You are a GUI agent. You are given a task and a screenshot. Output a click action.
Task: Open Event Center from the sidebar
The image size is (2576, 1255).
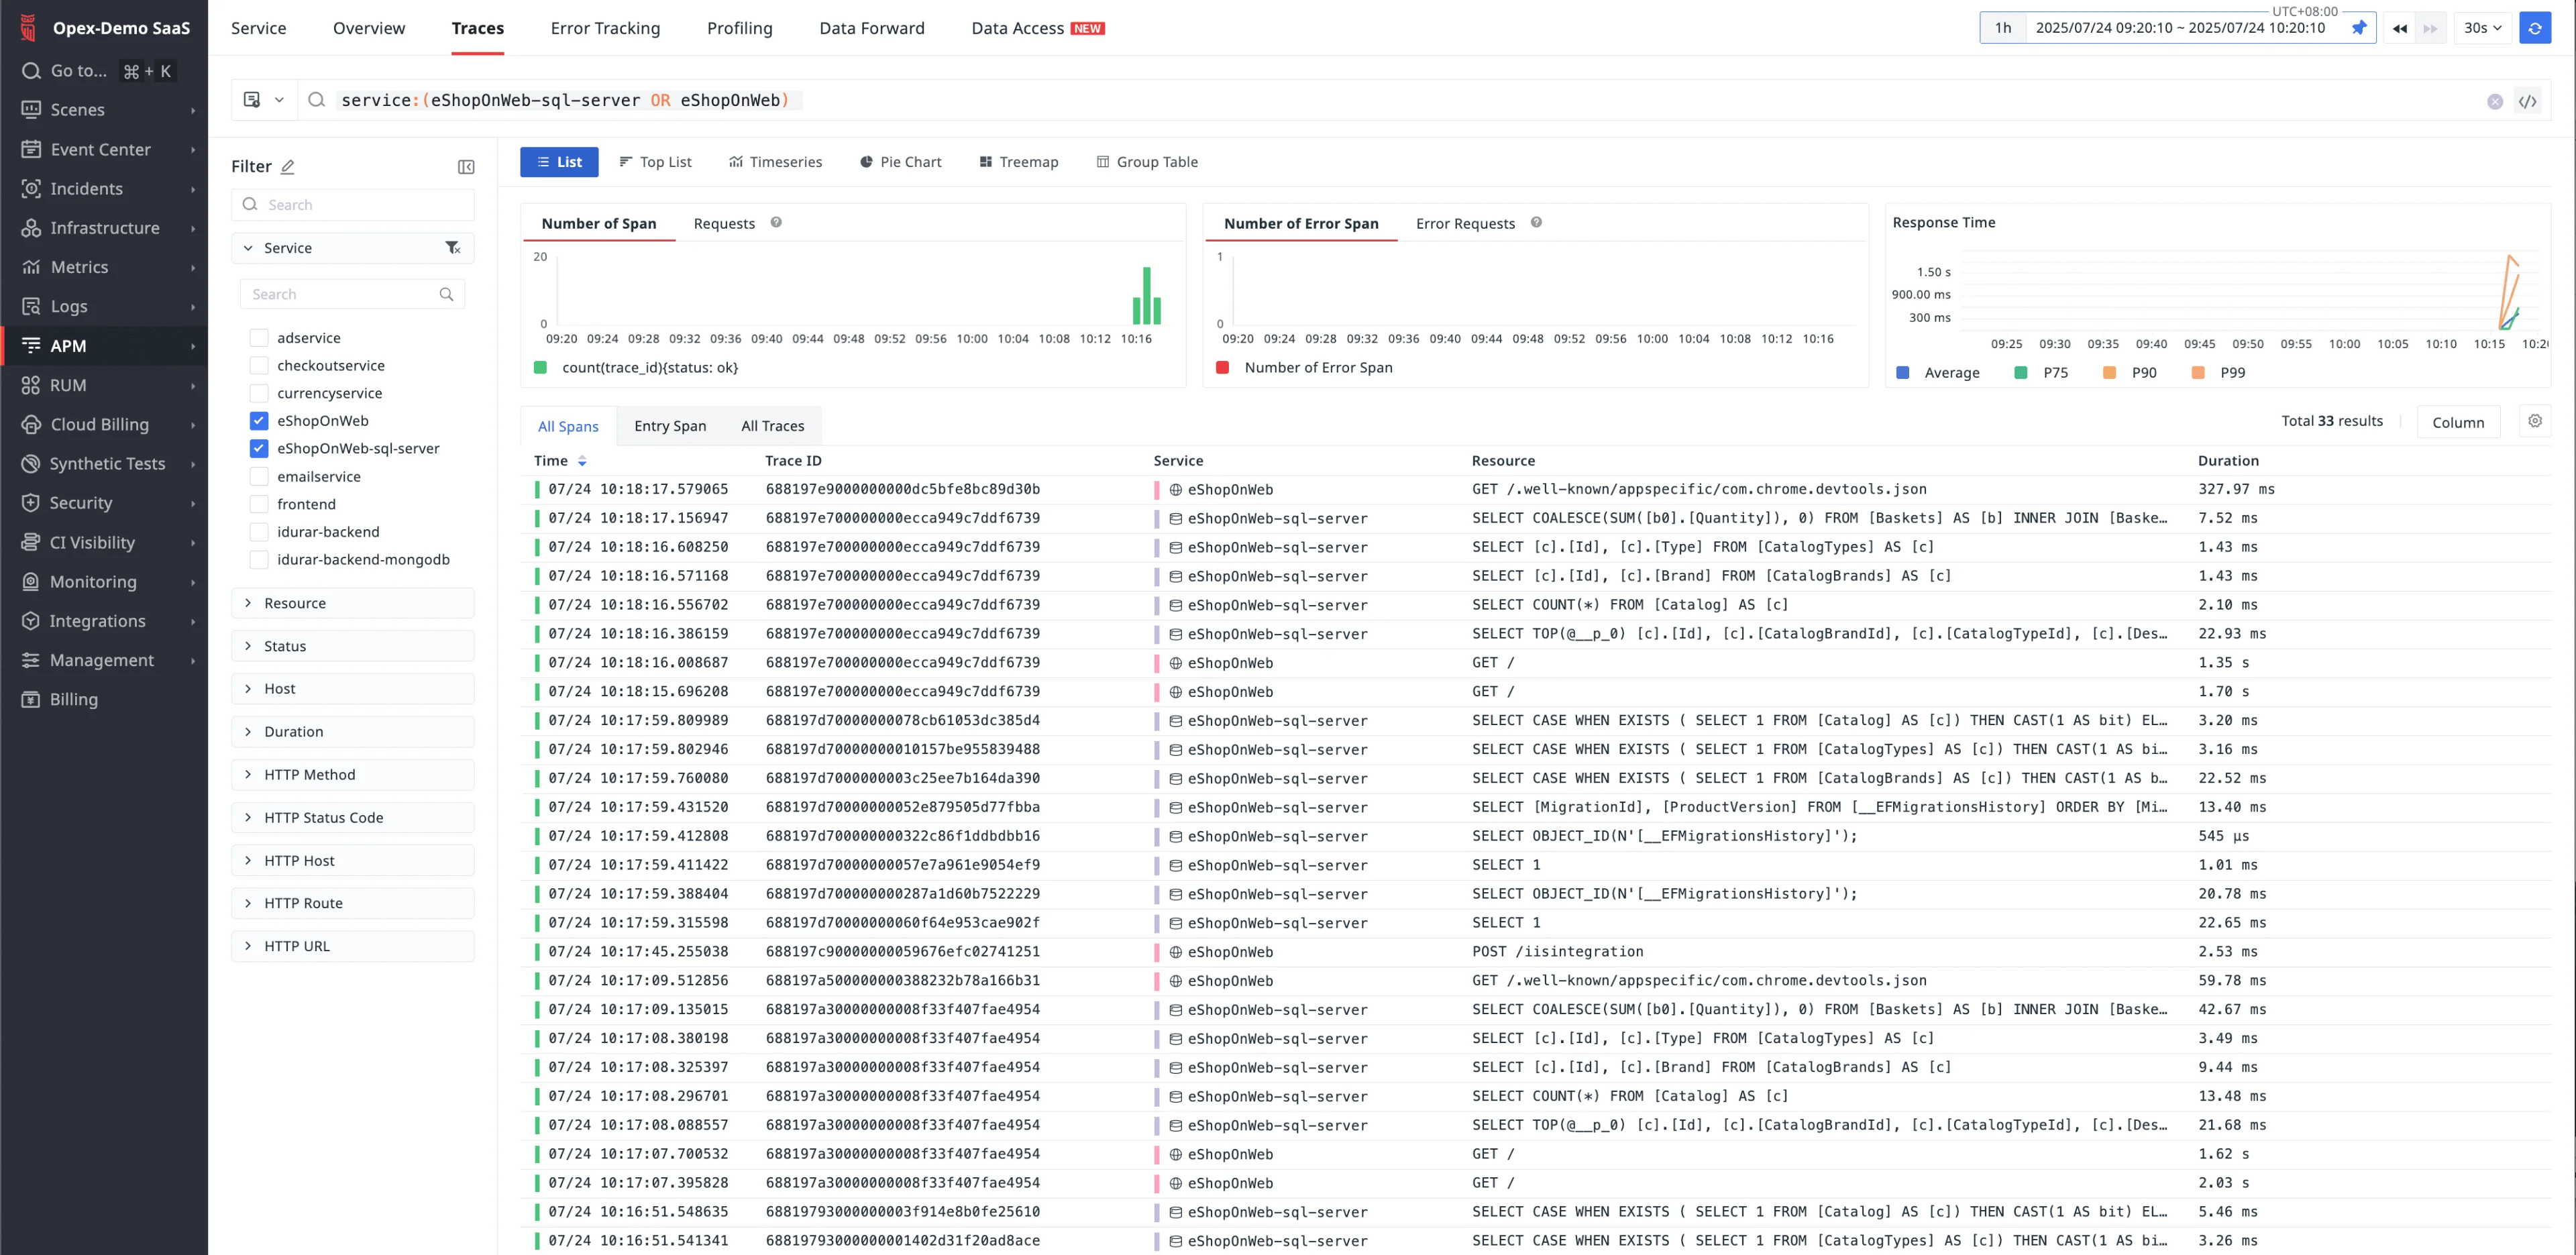[100, 149]
